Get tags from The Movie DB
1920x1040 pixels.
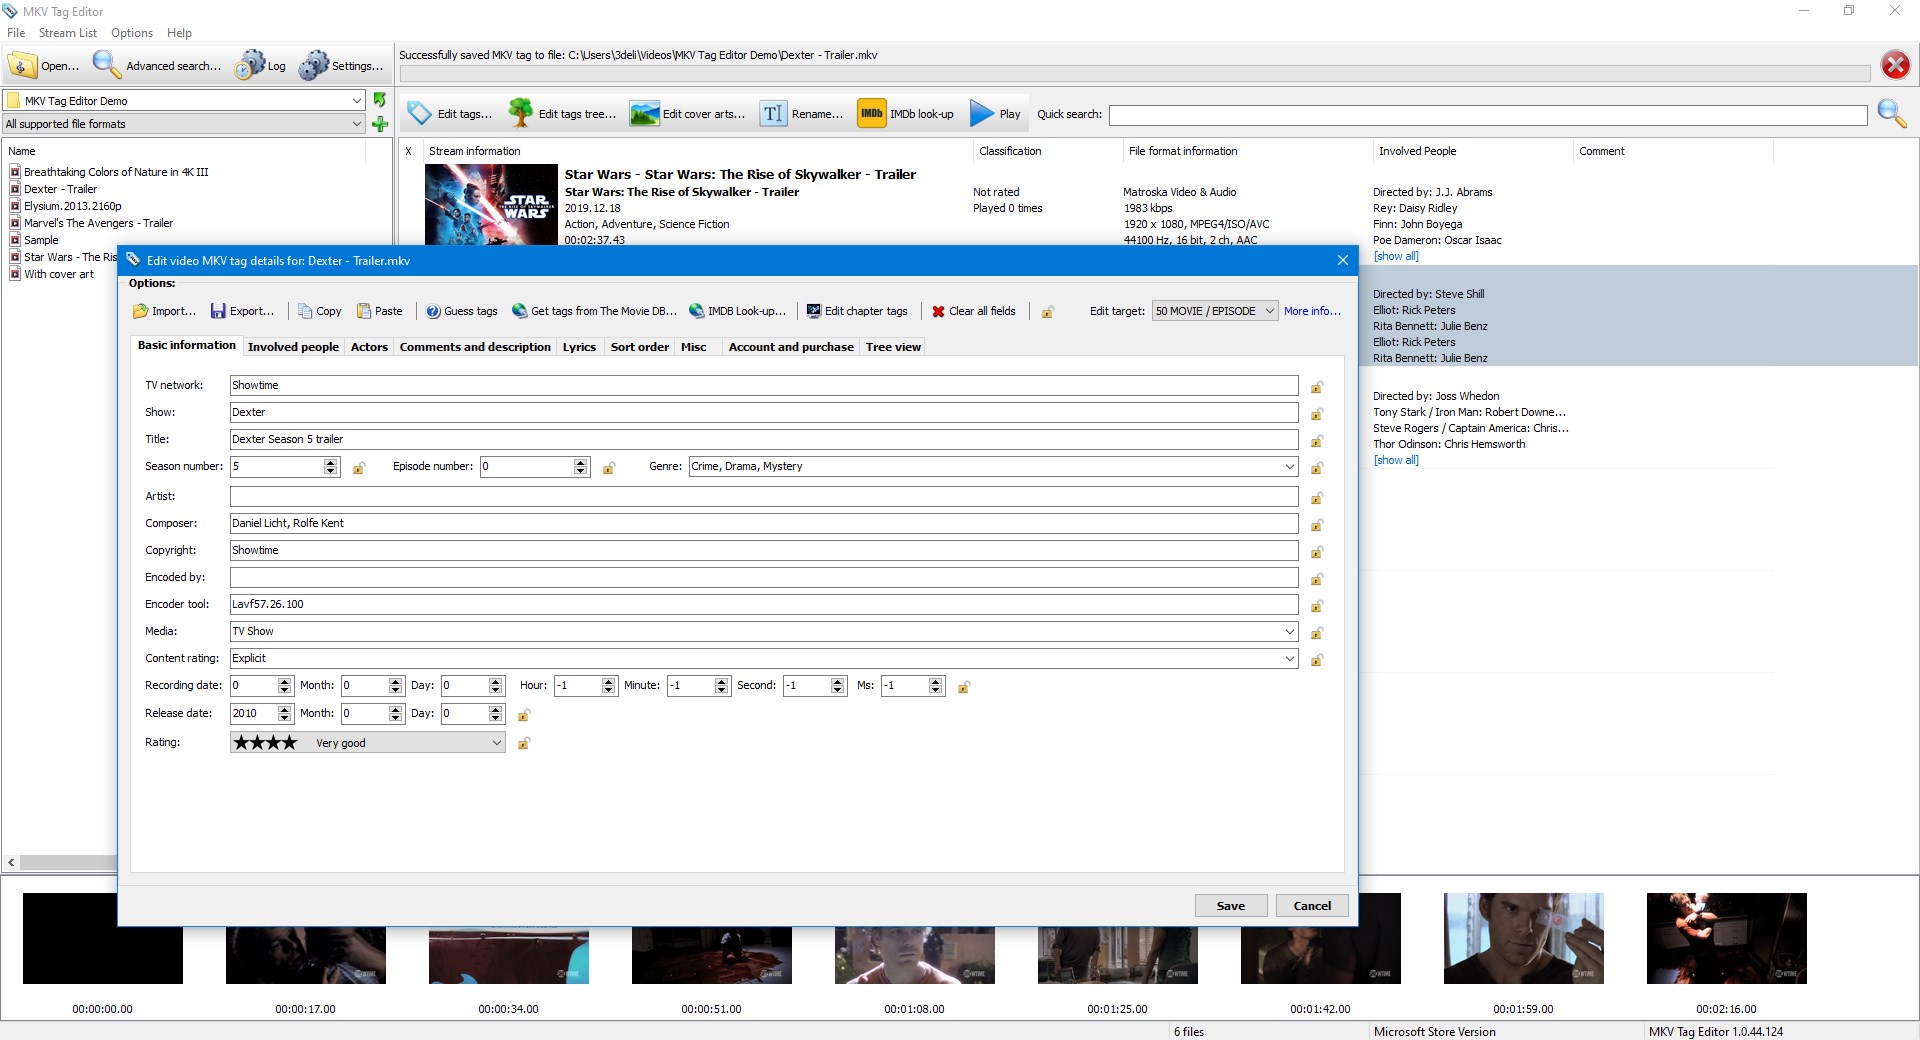595,311
